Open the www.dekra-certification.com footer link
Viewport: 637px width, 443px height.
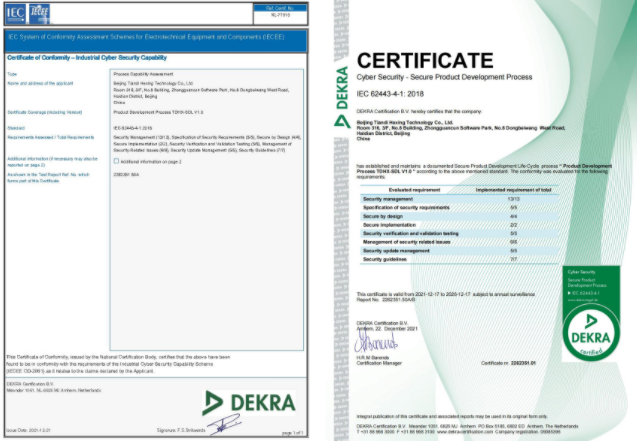[464, 432]
